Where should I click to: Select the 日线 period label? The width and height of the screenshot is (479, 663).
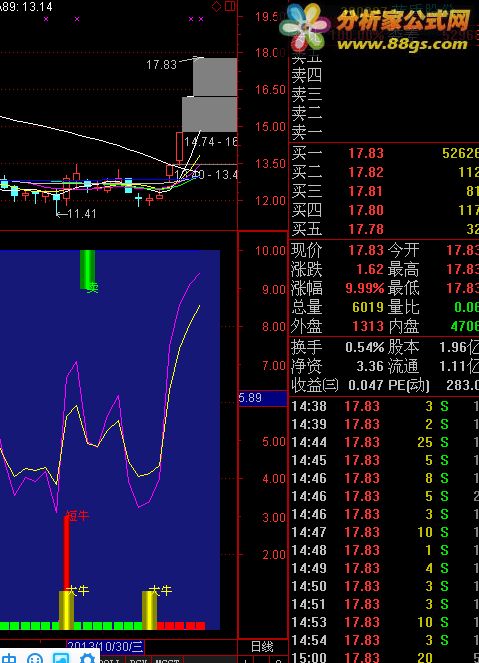coord(262,647)
